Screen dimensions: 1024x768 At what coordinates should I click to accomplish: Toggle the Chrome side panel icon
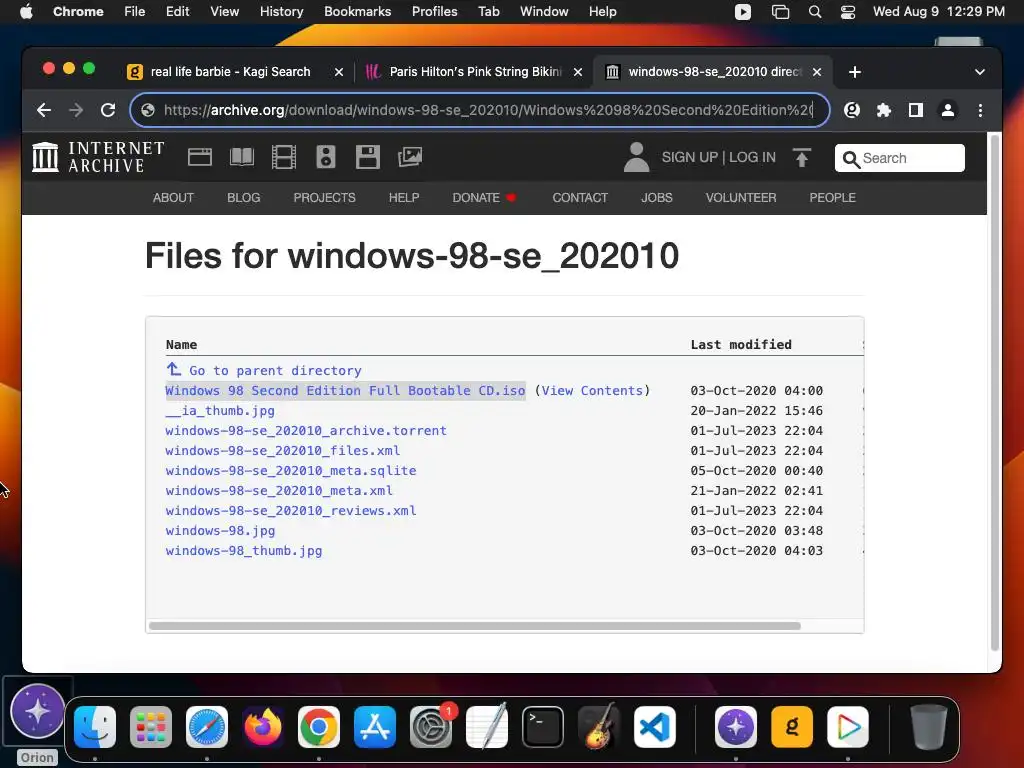pos(916,110)
